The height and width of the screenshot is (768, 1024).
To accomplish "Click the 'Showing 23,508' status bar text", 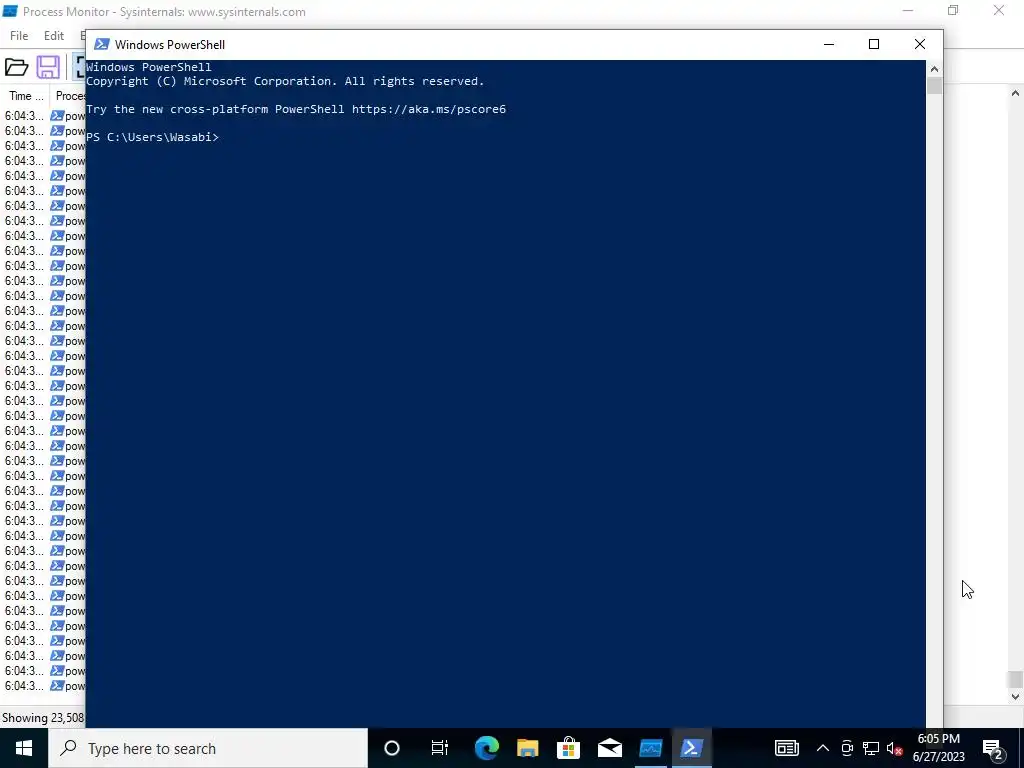I will click(x=42, y=718).
